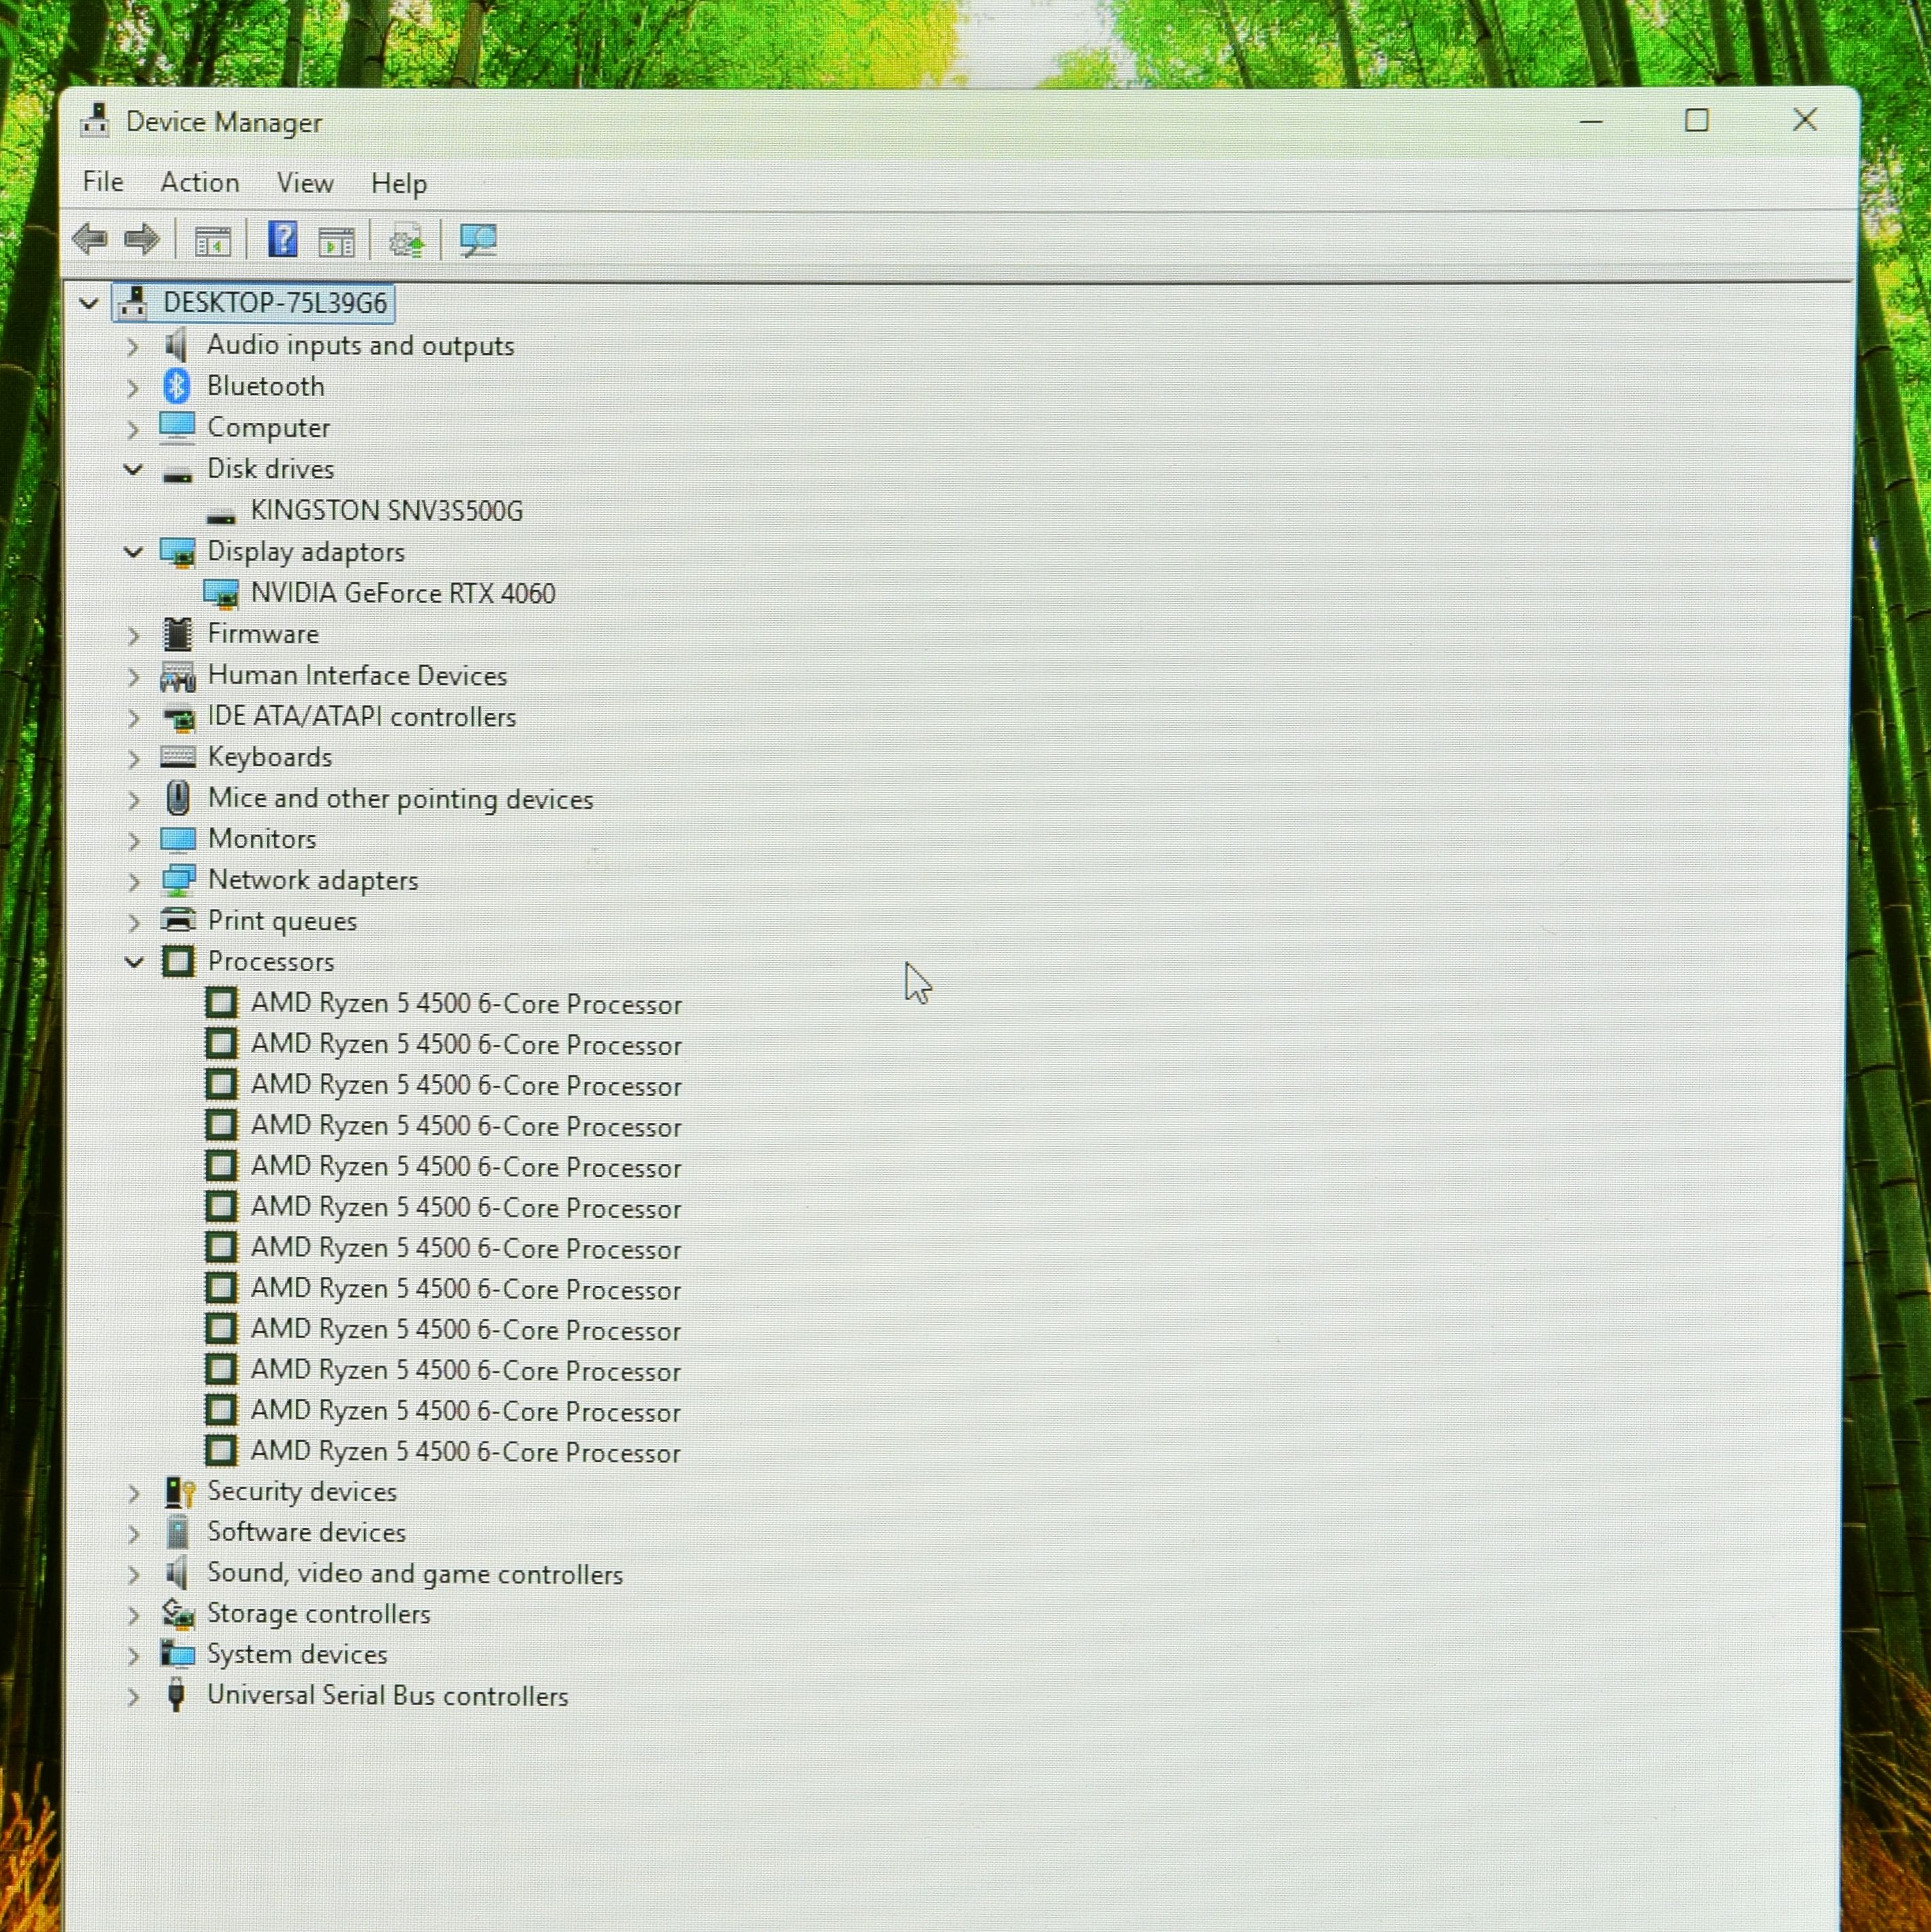Viewport: 1931px width, 1932px height.
Task: Collapse the Processors category
Action: pos(133,962)
